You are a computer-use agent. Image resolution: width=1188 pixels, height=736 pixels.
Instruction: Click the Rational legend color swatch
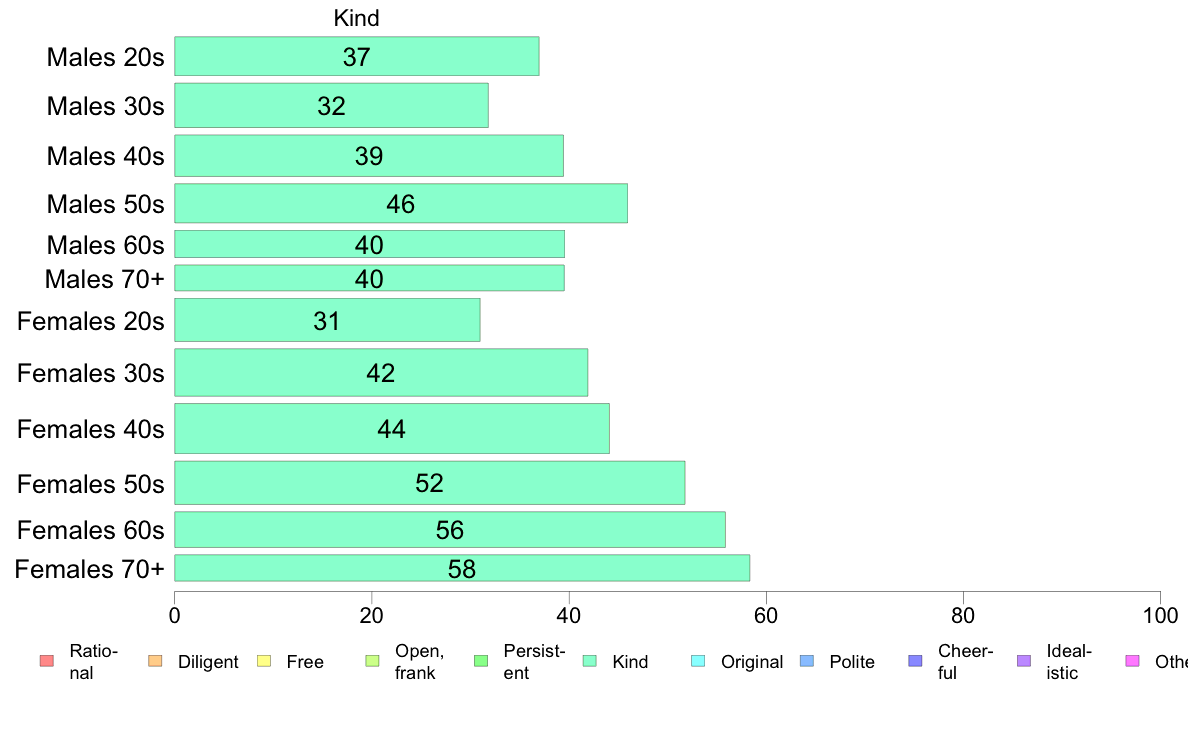(47, 661)
